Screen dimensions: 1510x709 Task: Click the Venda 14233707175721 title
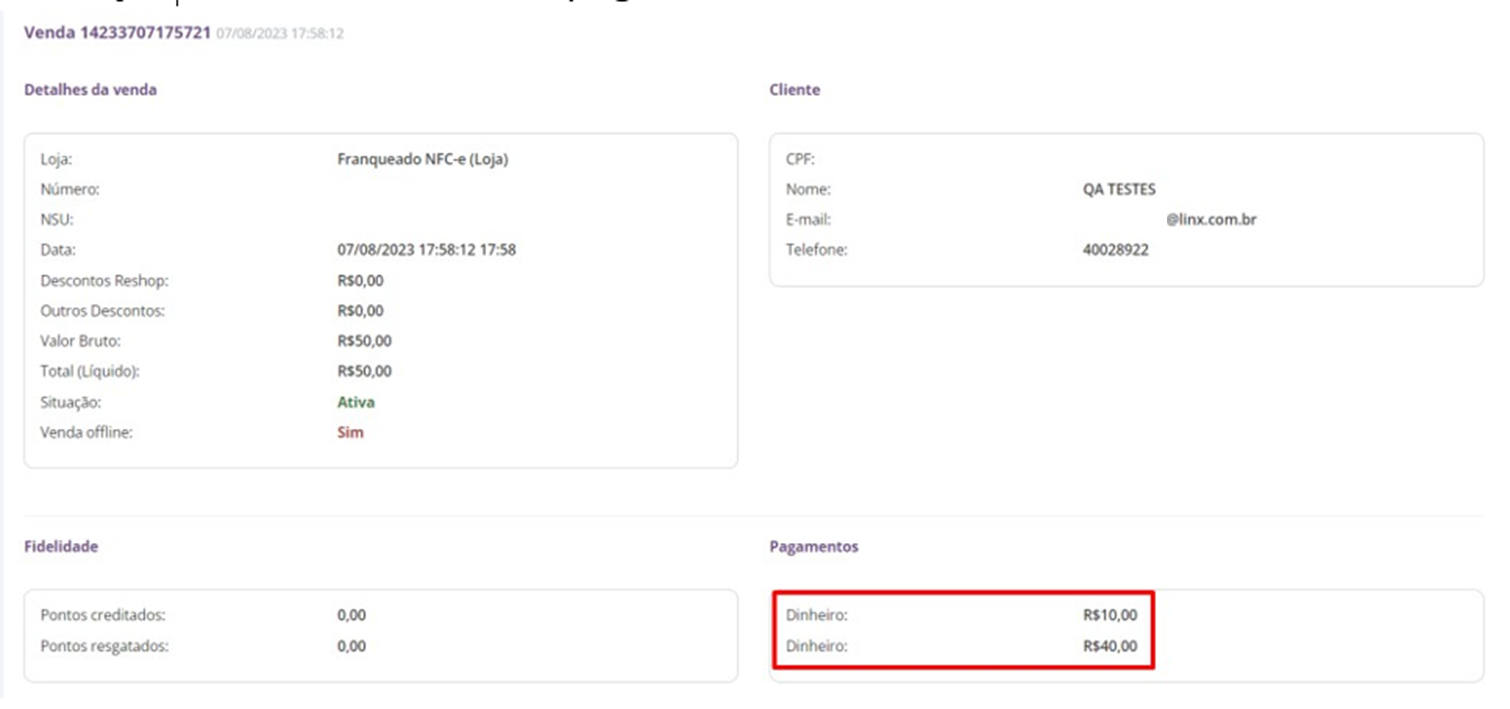pyautogui.click(x=117, y=33)
